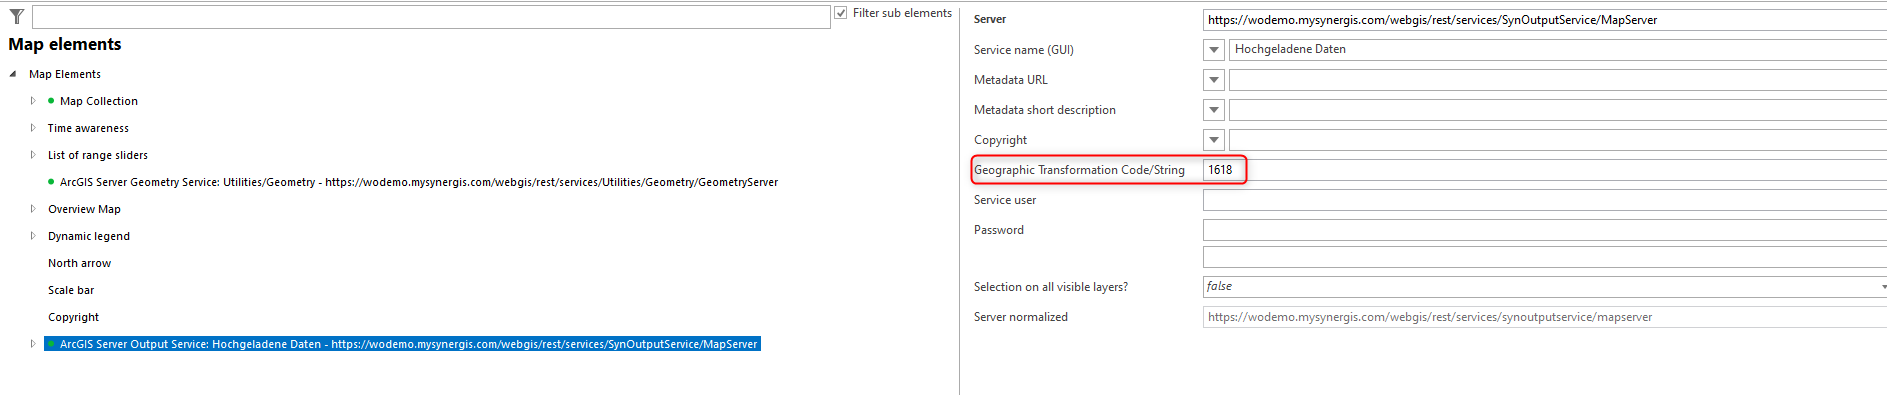This screenshot has height=395, width=1887.
Task: Click the Copyright property input field
Action: 1558,140
